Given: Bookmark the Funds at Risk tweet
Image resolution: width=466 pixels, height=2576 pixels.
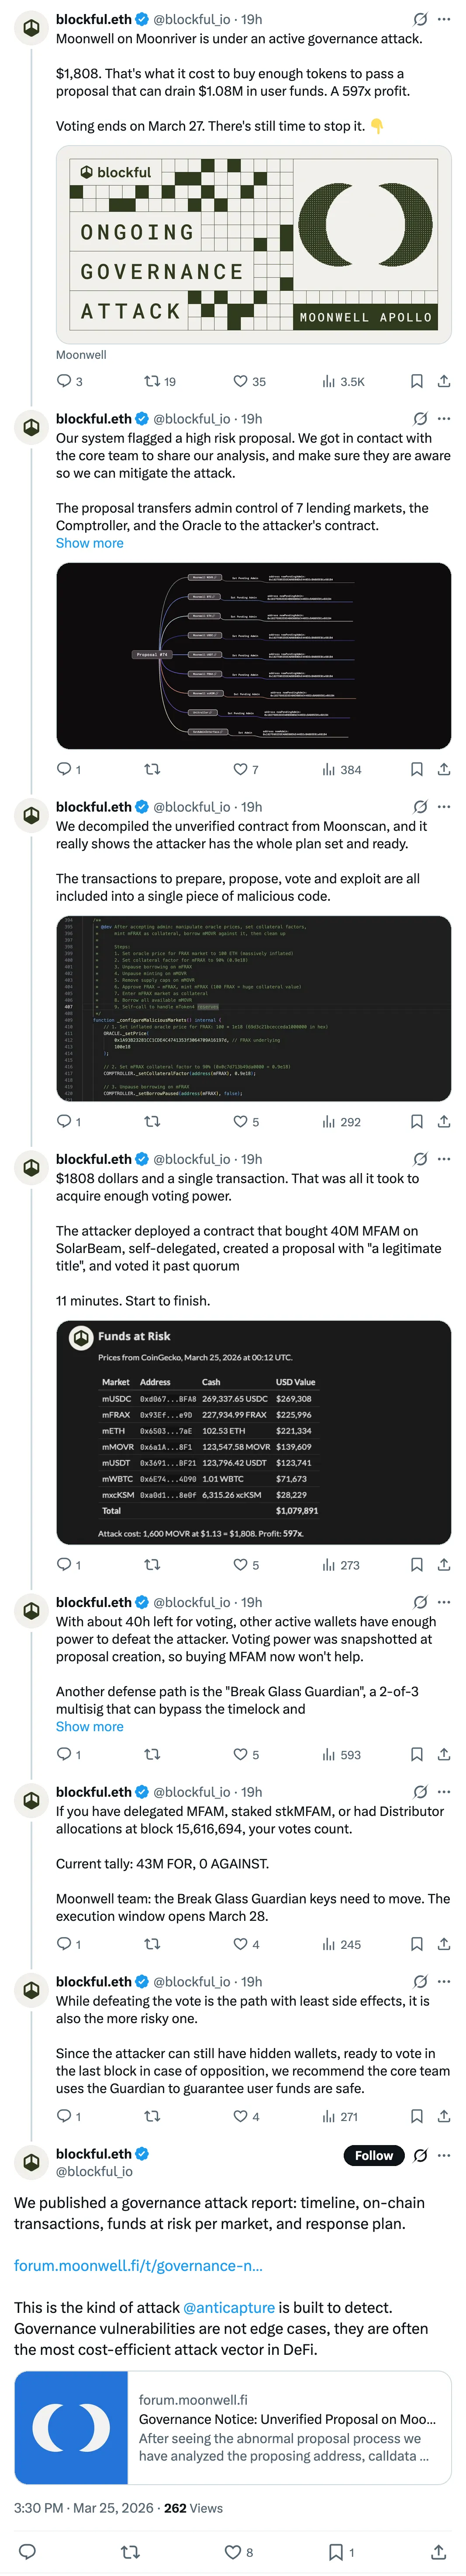Looking at the screenshot, I should 417,1564.
